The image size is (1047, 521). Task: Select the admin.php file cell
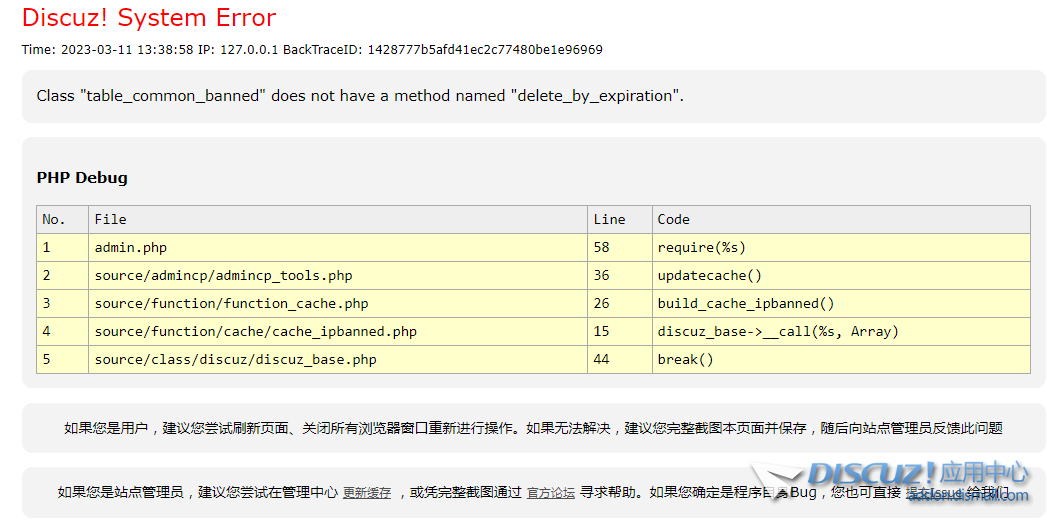pos(338,247)
